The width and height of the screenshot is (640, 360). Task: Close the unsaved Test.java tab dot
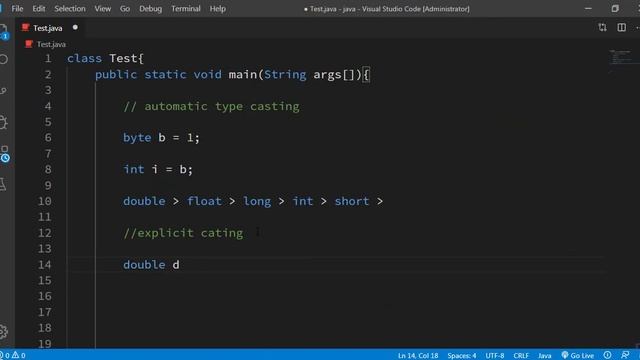[x=75, y=27]
